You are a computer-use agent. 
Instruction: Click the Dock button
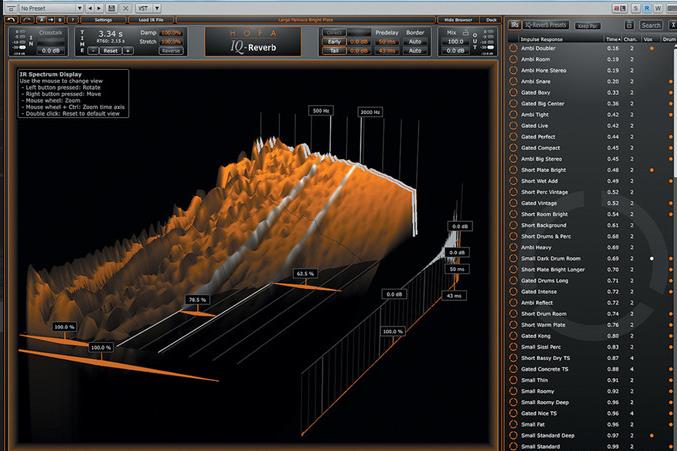coord(491,20)
